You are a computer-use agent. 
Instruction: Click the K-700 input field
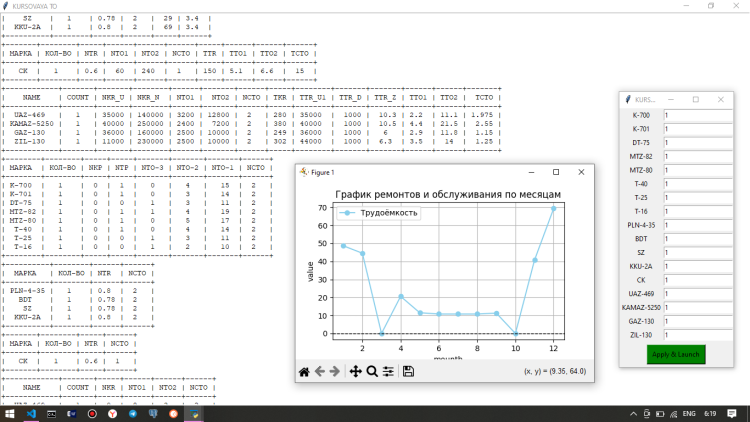coord(697,116)
